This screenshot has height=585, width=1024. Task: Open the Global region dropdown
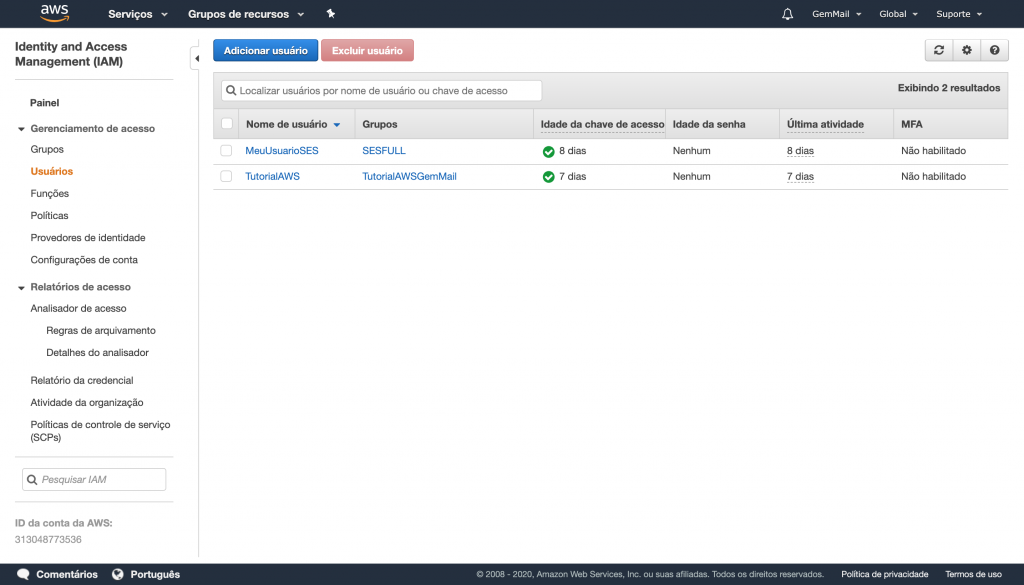click(x=899, y=14)
